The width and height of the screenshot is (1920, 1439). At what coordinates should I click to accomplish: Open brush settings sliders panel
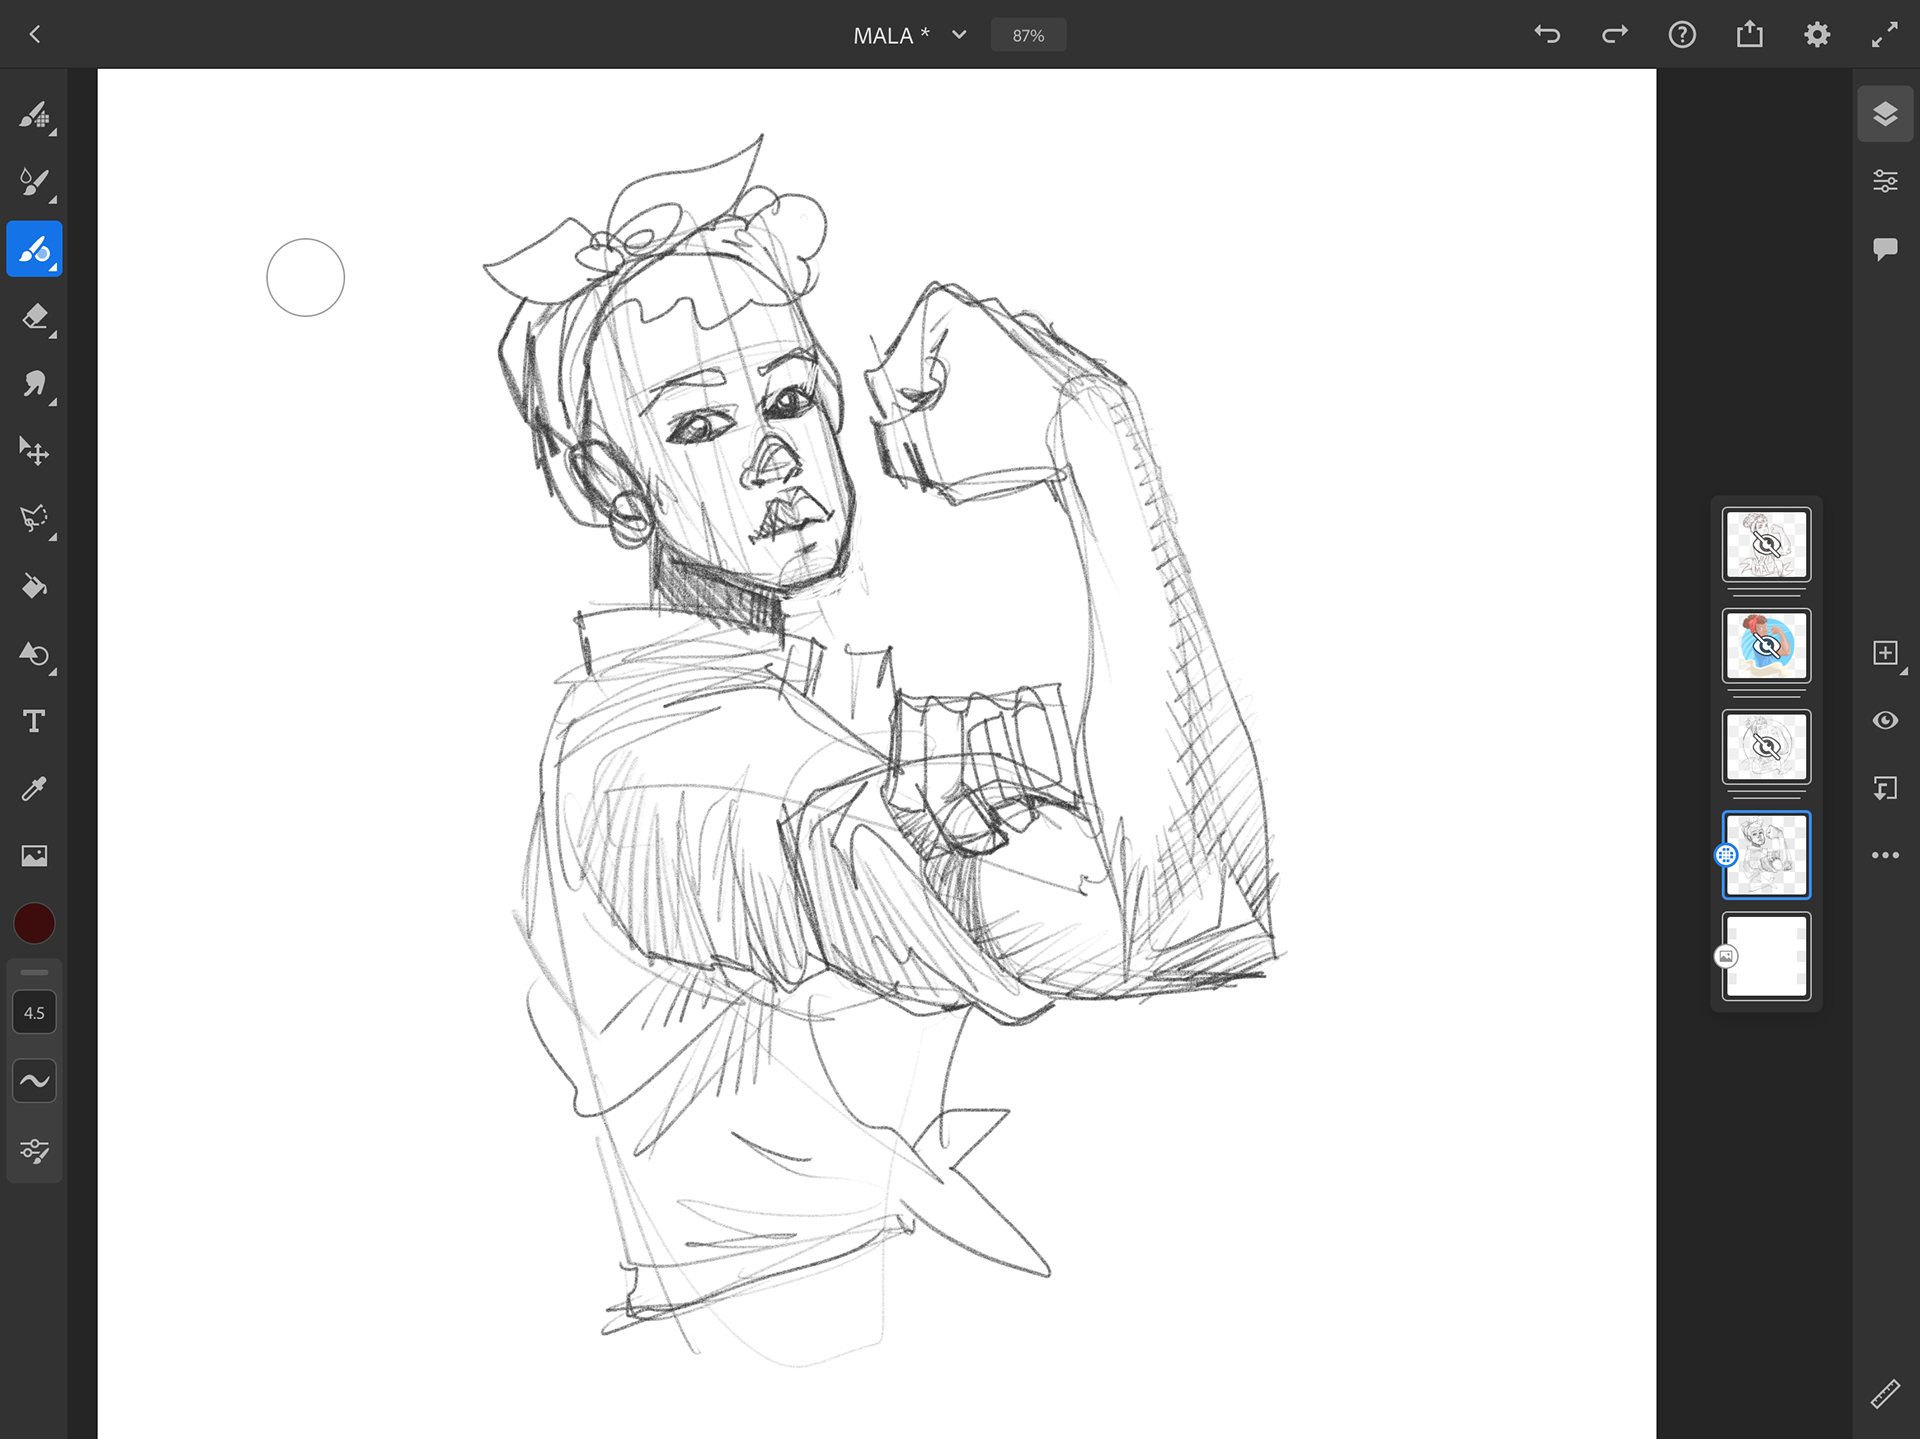pyautogui.click(x=34, y=1150)
